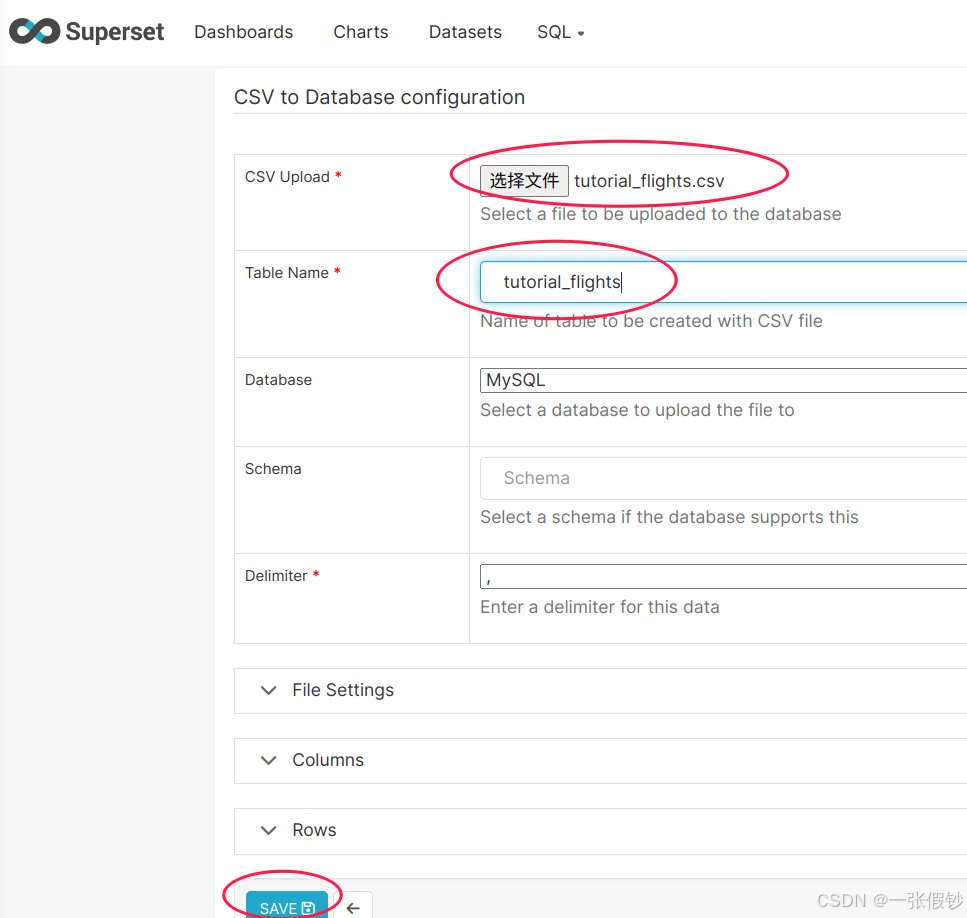Go to the Dashboards page
Viewport: 967px width, 918px height.
coord(243,32)
